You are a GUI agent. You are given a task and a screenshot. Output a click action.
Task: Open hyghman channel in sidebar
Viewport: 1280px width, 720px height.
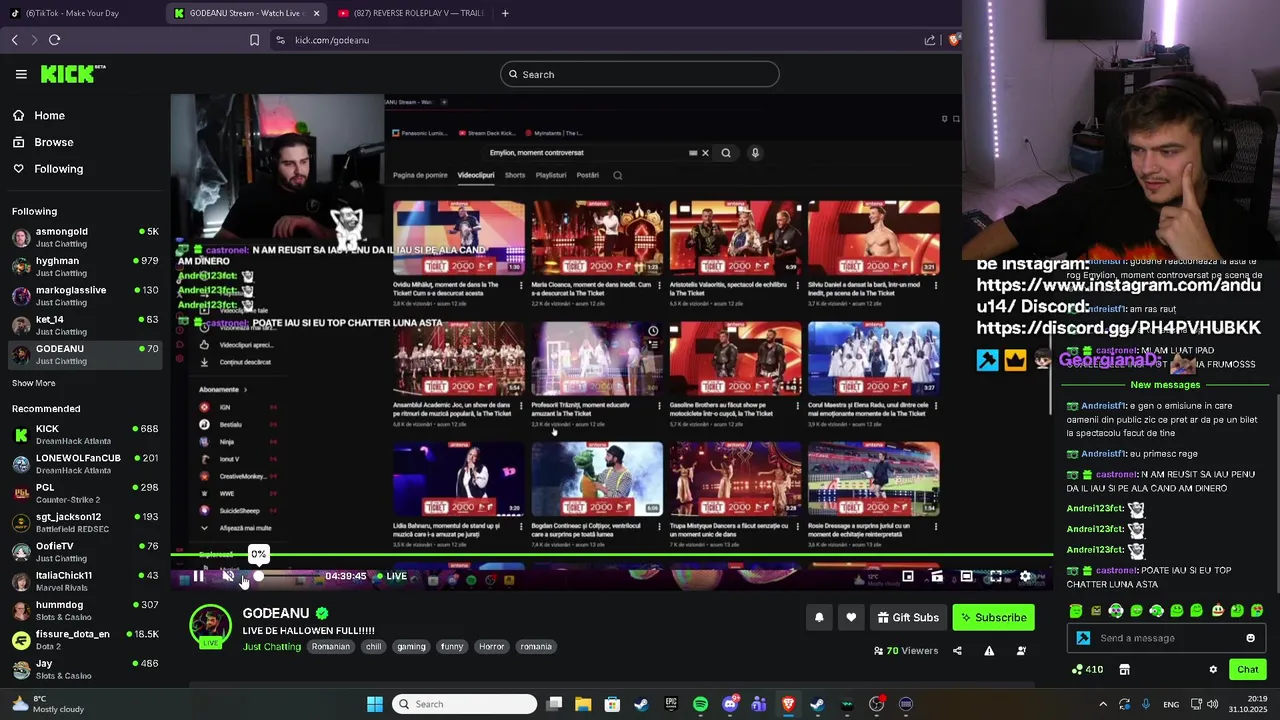point(85,266)
